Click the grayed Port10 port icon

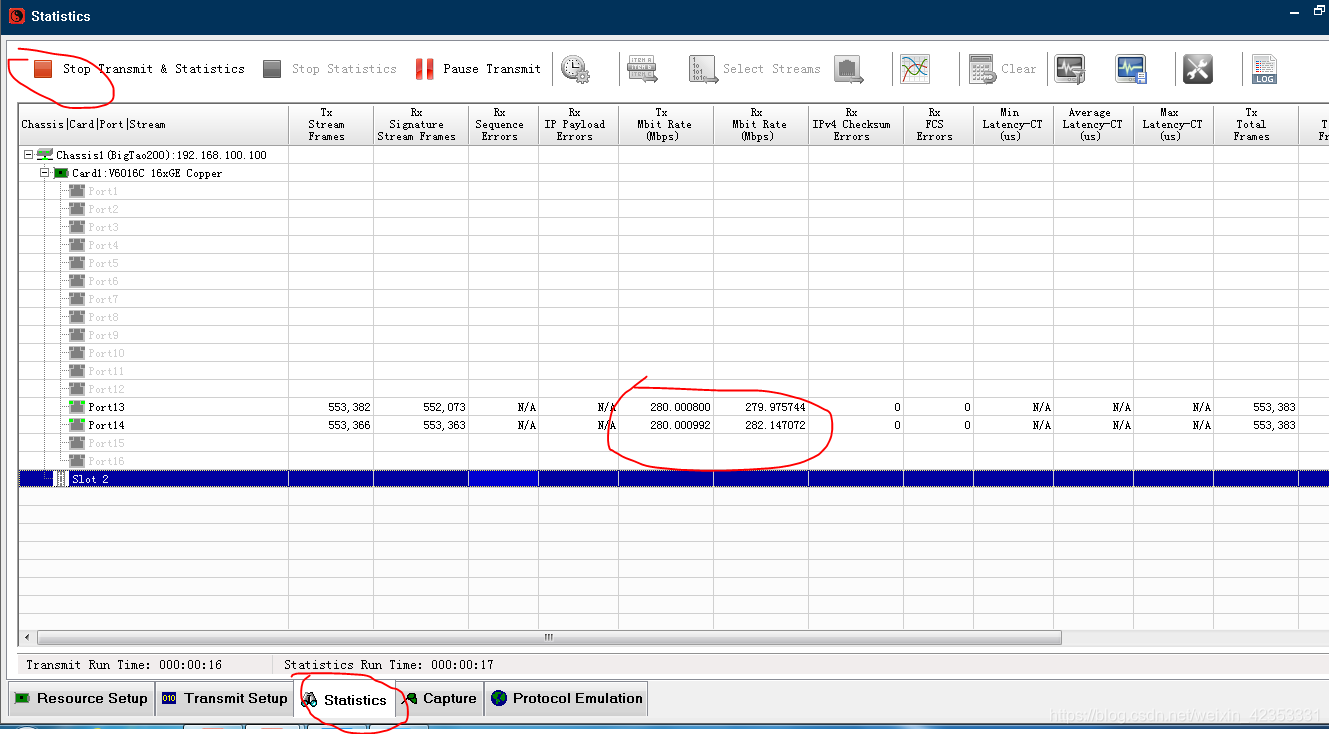pyautogui.click(x=77, y=353)
